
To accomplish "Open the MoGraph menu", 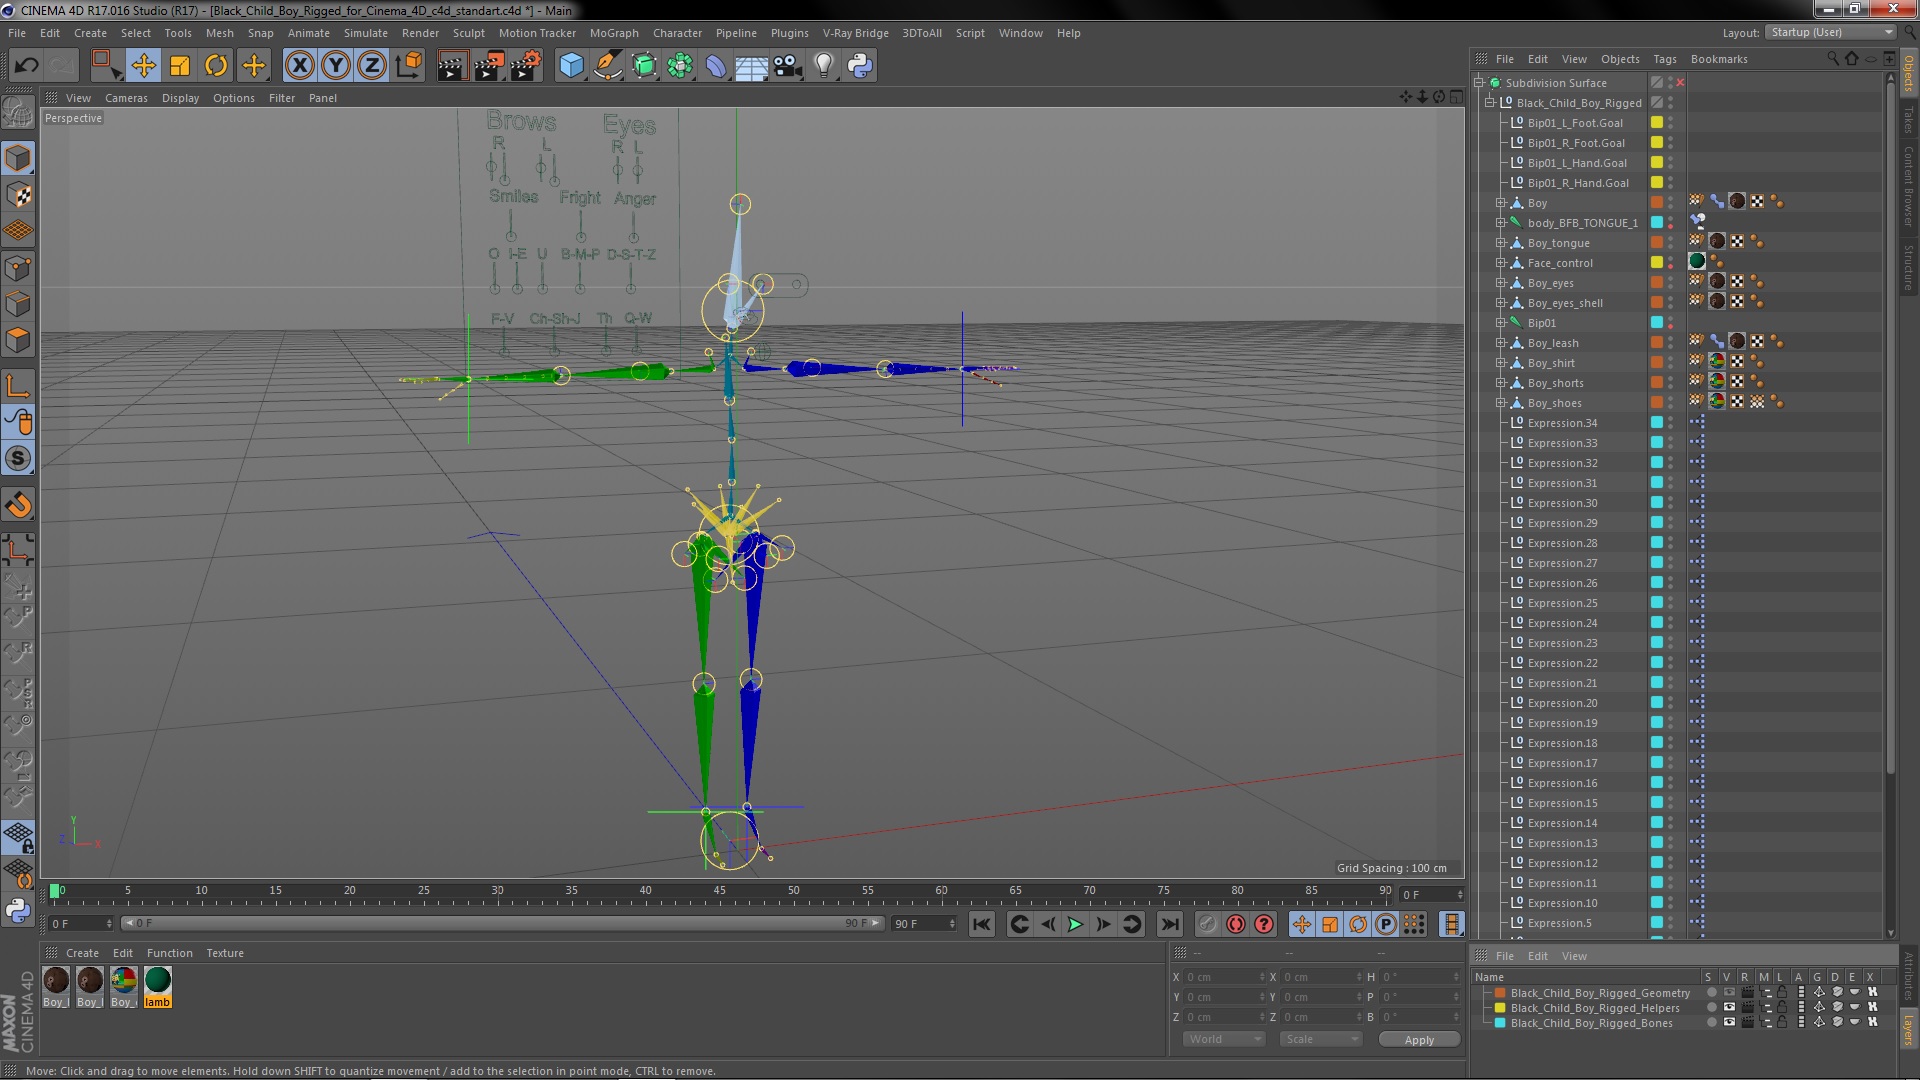I will click(614, 33).
